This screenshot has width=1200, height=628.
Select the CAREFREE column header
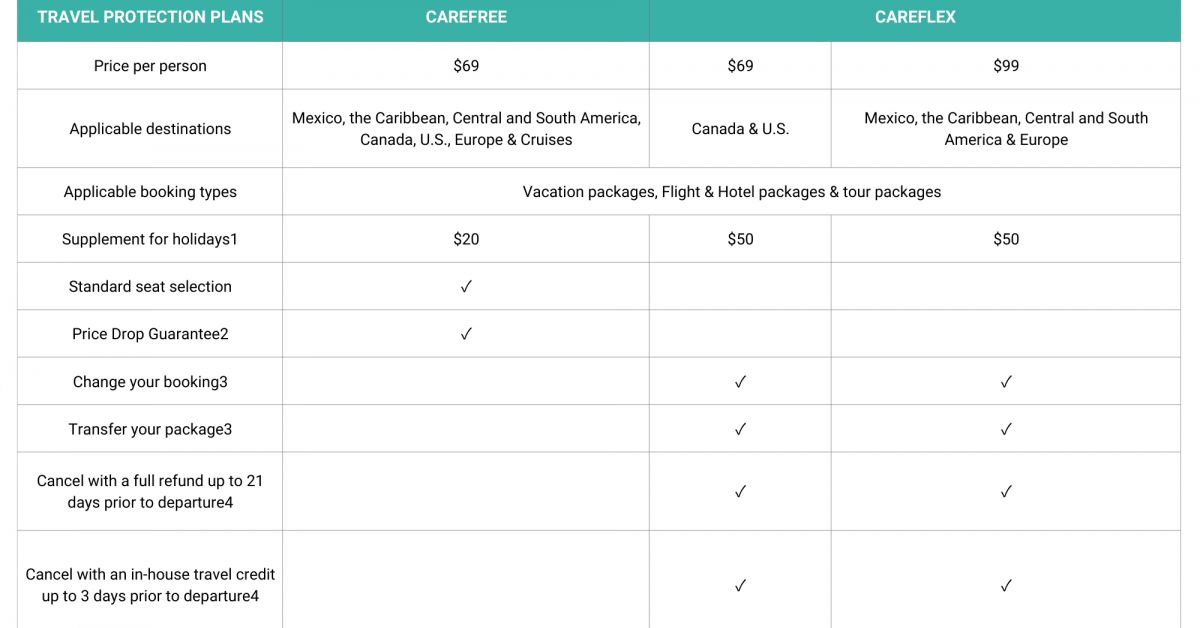(x=466, y=17)
